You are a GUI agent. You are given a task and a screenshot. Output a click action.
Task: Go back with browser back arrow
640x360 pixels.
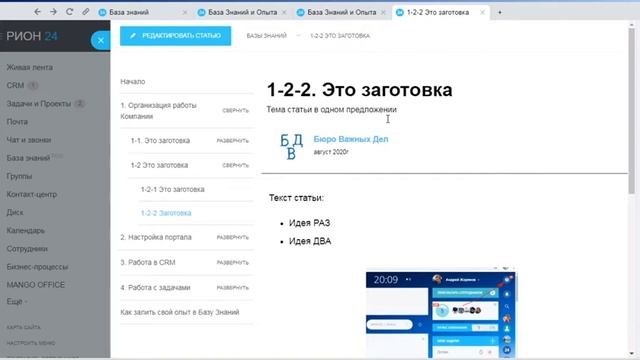pos(38,12)
